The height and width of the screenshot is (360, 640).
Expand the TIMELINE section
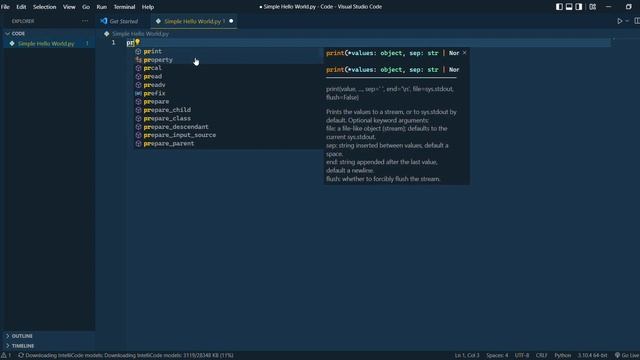point(49,346)
